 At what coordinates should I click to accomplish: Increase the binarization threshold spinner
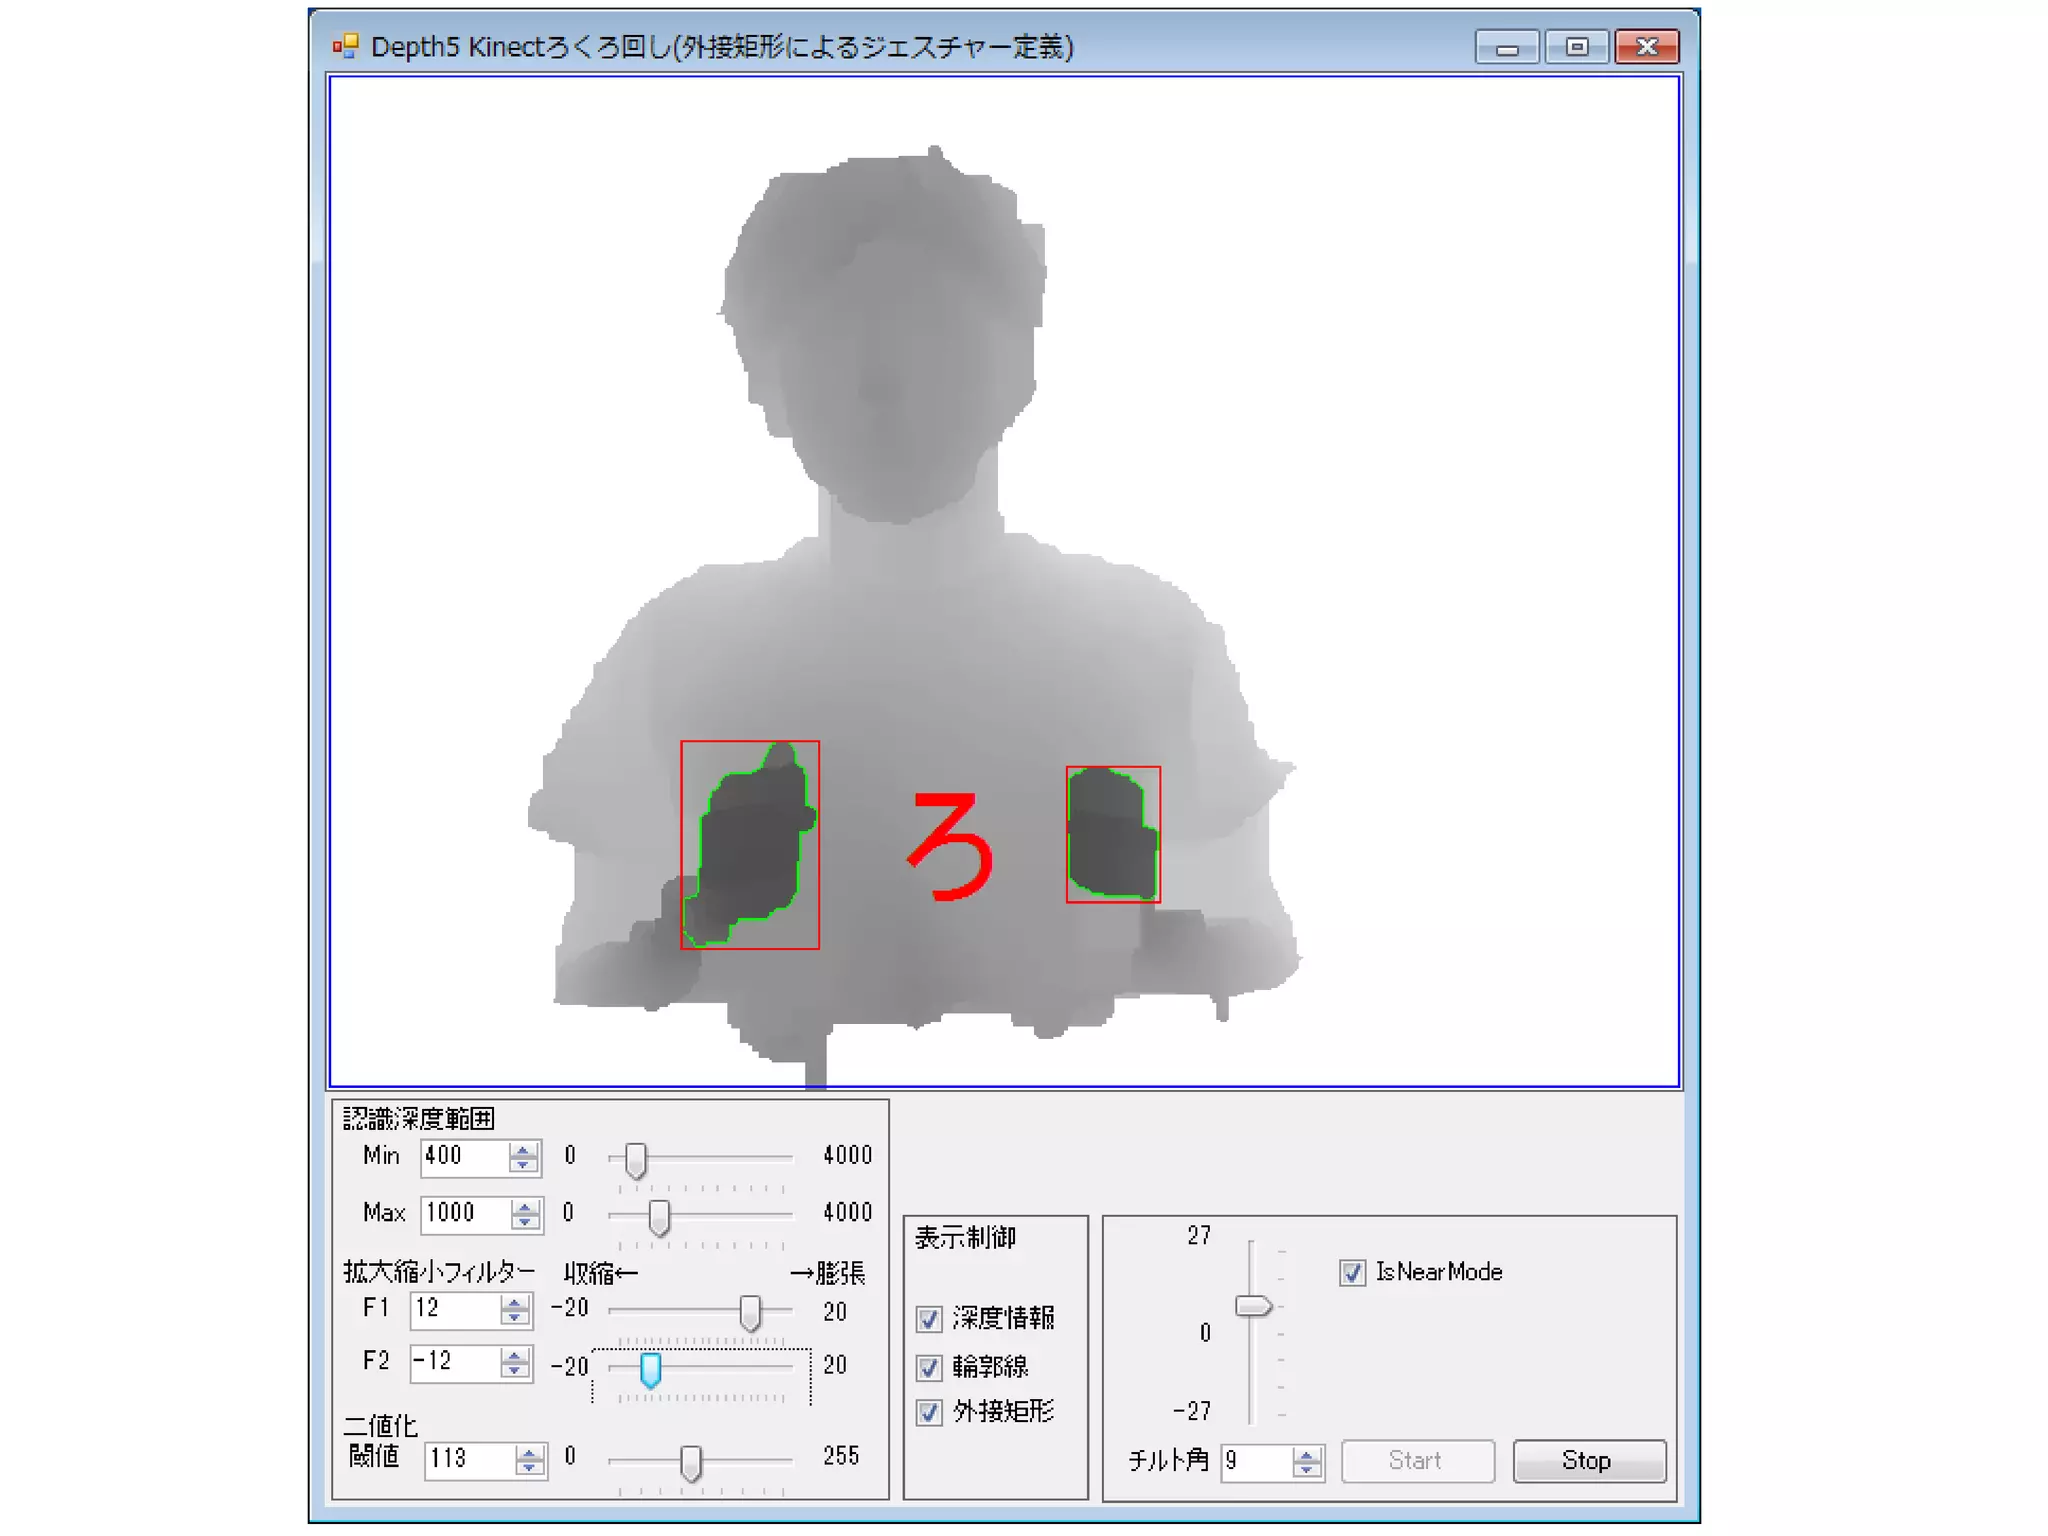(530, 1453)
